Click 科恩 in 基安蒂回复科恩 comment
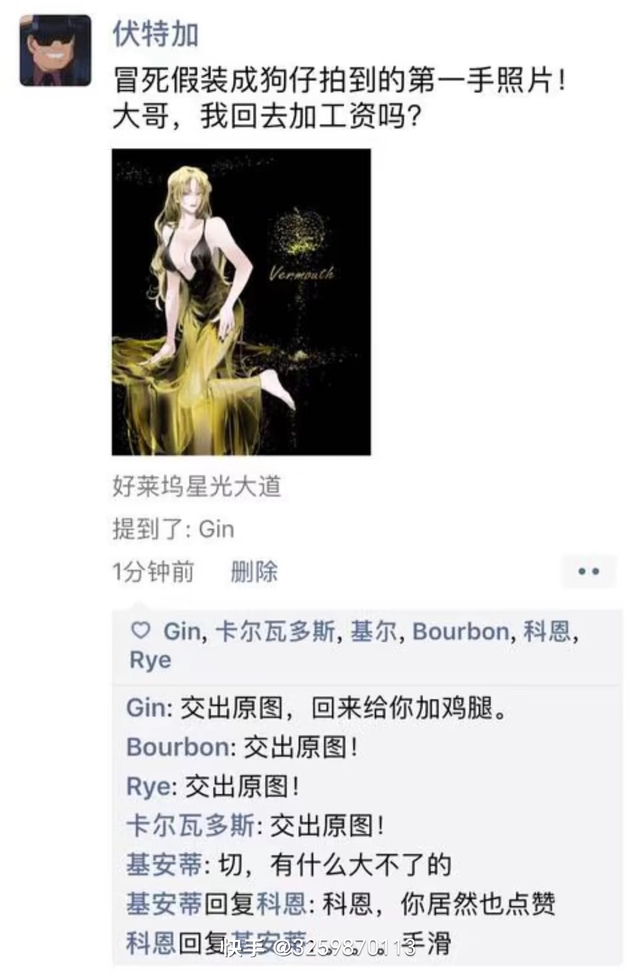 (x=281, y=904)
